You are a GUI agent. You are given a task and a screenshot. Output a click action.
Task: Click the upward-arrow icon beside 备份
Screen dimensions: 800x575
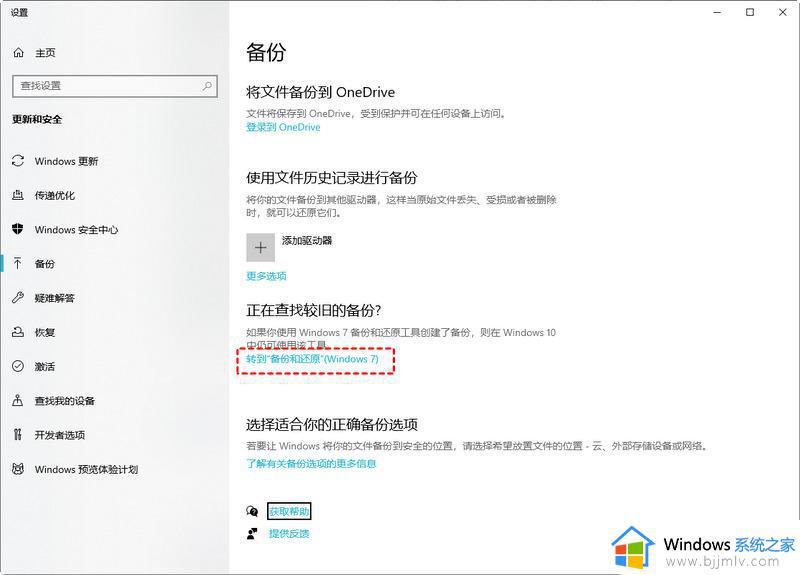click(x=18, y=263)
